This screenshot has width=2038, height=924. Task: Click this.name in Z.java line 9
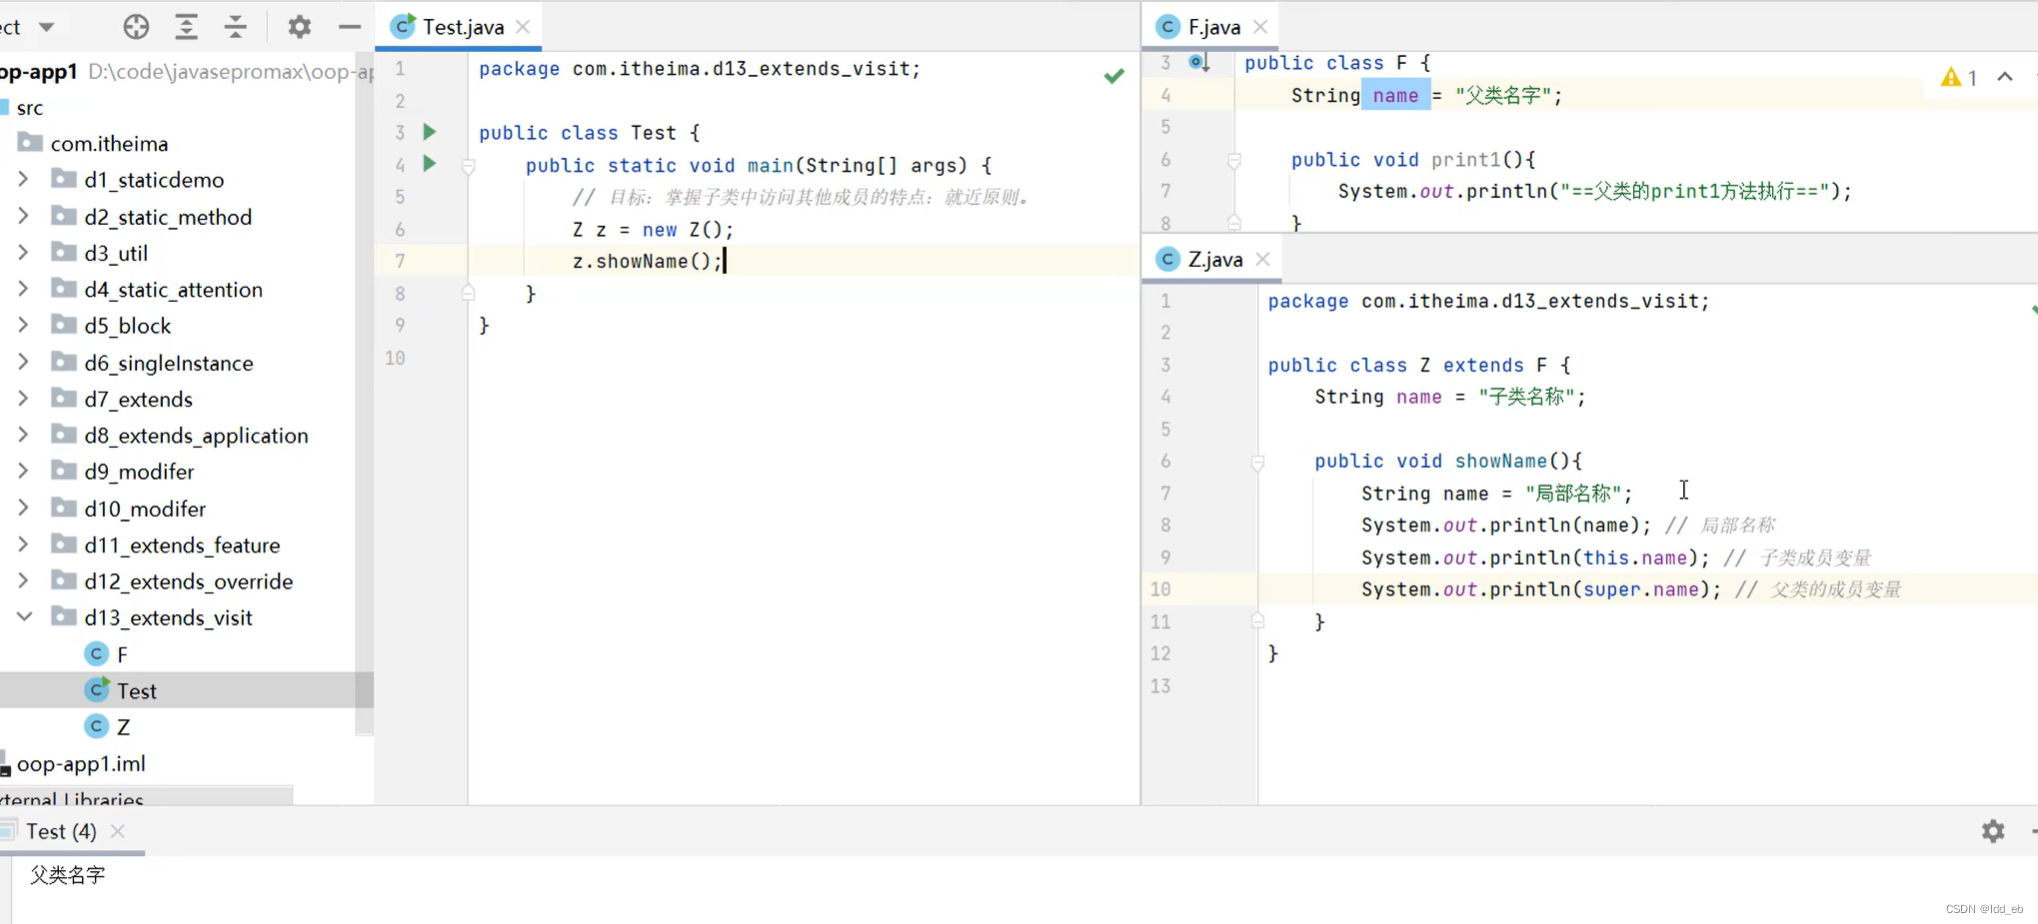1635,557
